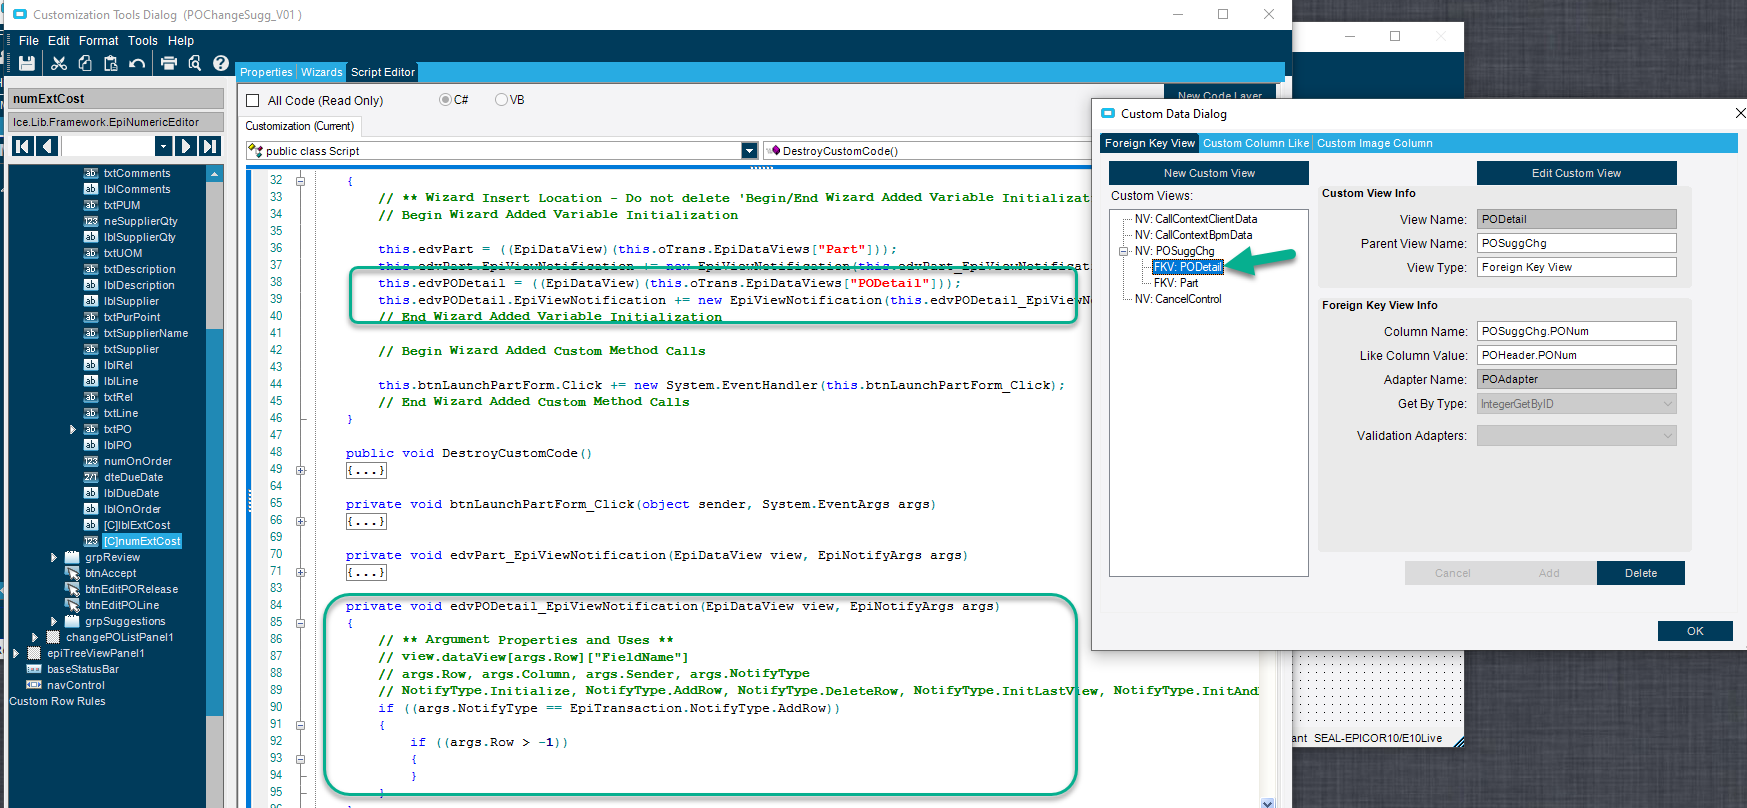This screenshot has width=1747, height=808.
Task: Switch to Custom Column Like tab
Action: pos(1256,143)
